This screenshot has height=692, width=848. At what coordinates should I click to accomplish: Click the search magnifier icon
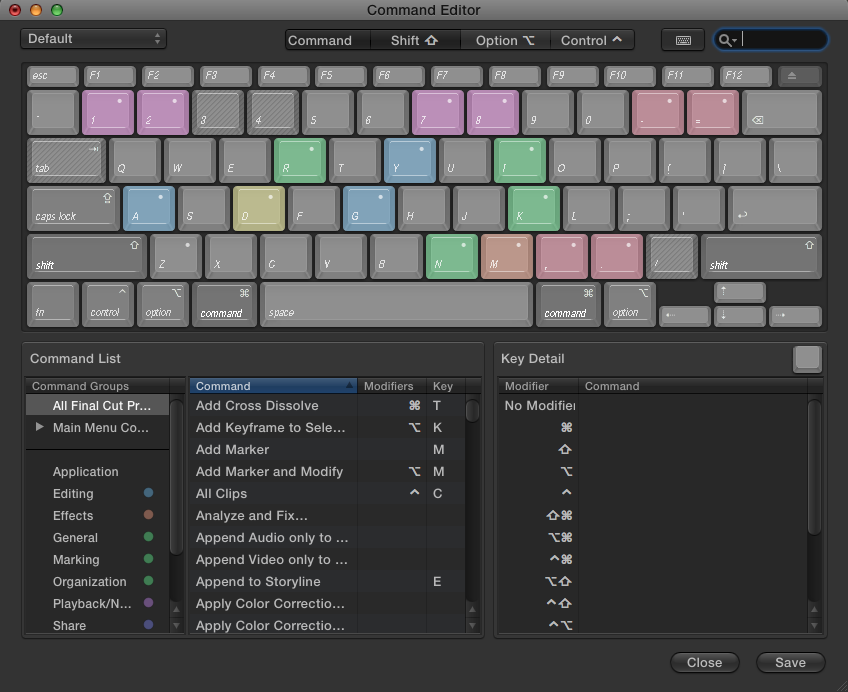(725, 40)
